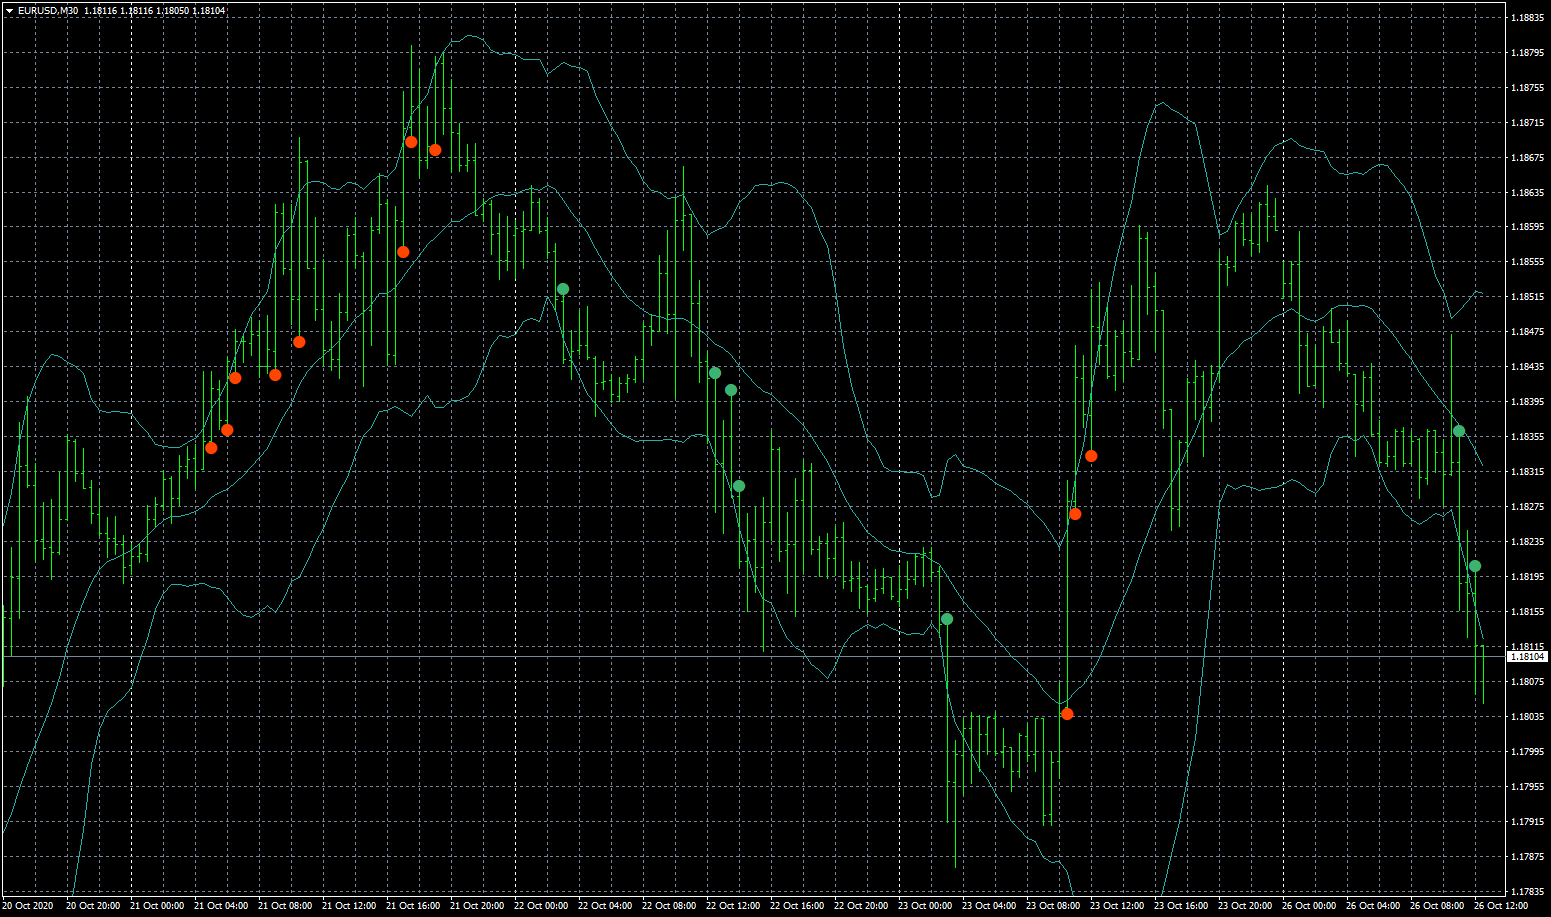Viewport: 1551px width, 917px height.
Task: Click price axis label 1.18555
Action: pos(1526,262)
